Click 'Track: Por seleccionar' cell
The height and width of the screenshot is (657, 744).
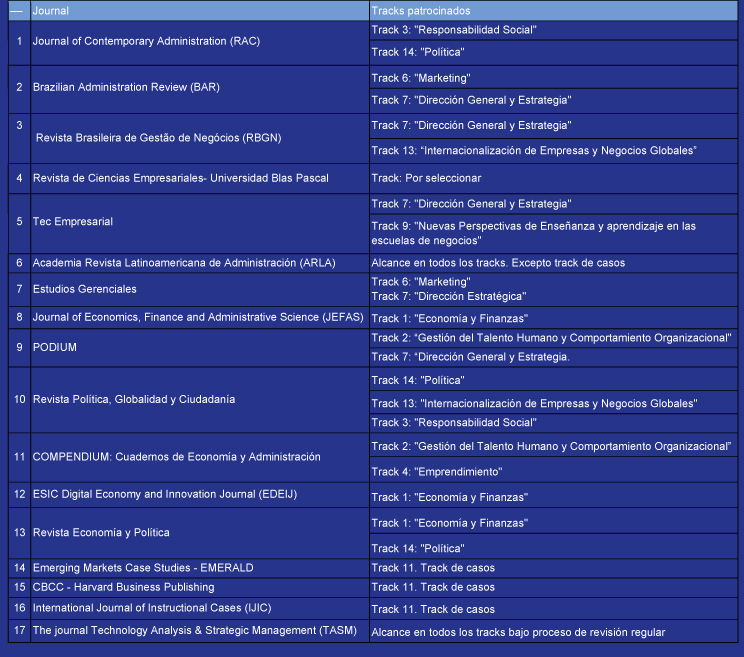coord(553,178)
